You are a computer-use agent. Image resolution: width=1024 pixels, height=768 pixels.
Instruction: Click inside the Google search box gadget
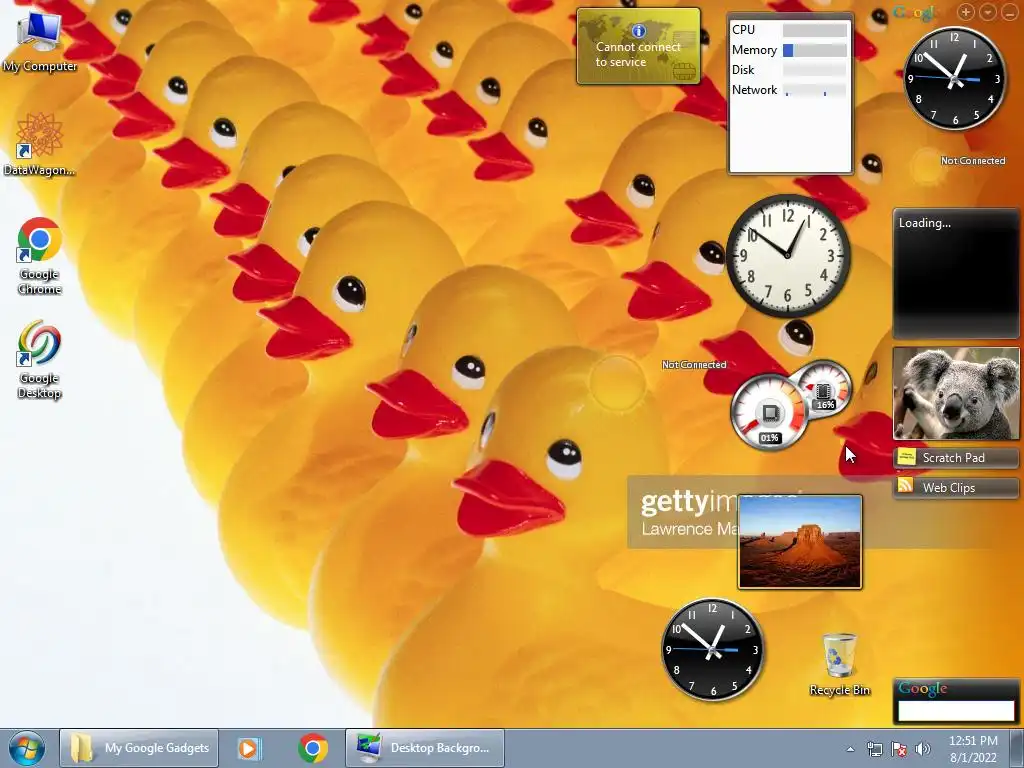pyautogui.click(x=956, y=711)
